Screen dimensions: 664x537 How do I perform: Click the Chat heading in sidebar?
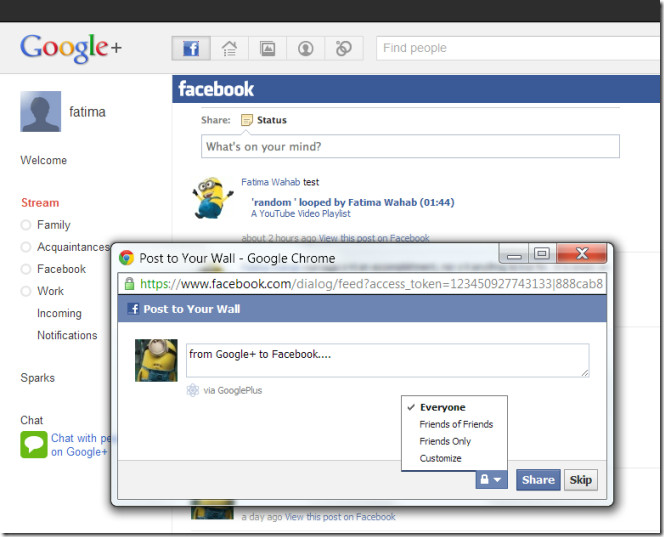coord(32,420)
